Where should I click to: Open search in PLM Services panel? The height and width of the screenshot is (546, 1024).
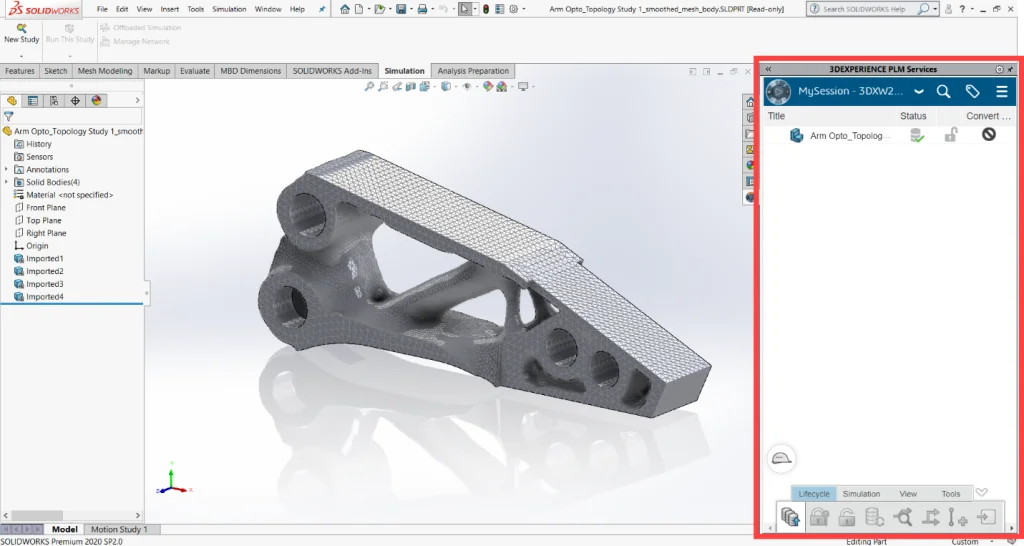pyautogui.click(x=943, y=92)
